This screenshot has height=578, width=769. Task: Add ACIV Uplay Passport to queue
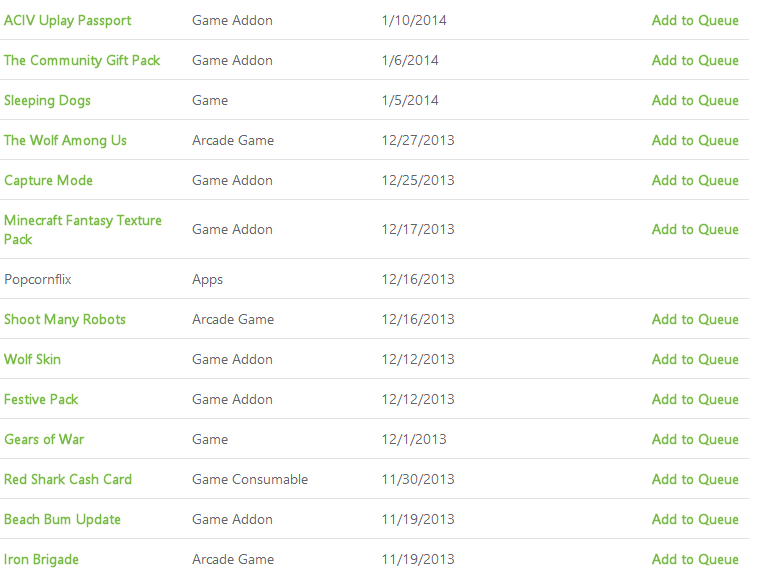[695, 21]
